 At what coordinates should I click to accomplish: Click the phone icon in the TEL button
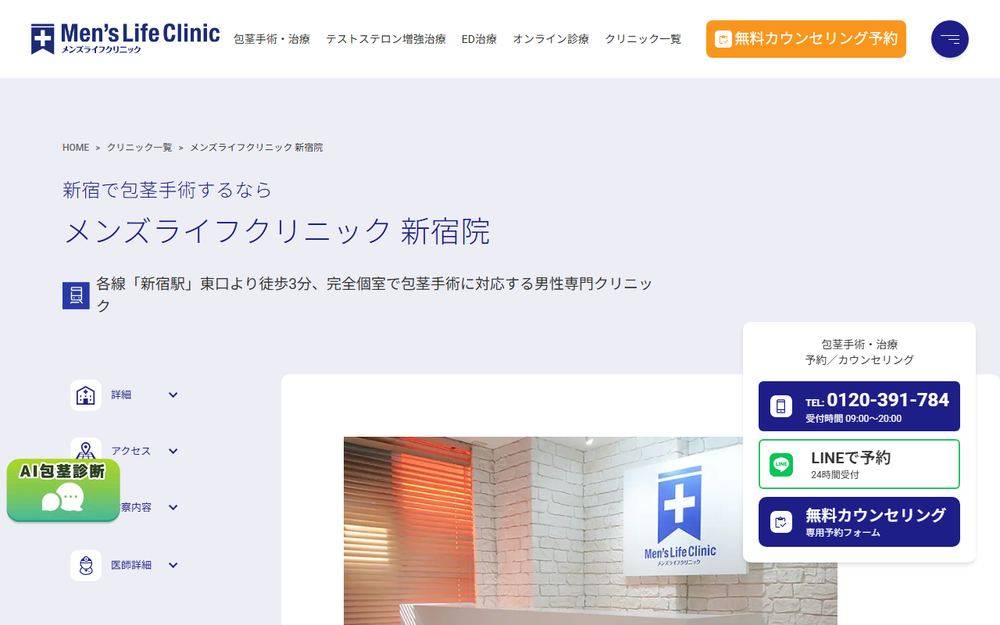(x=781, y=406)
